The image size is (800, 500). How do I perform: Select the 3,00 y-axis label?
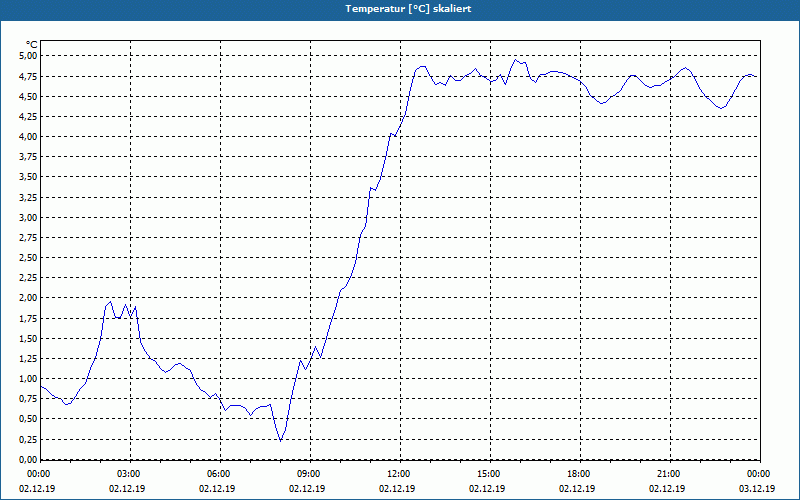tap(28, 217)
